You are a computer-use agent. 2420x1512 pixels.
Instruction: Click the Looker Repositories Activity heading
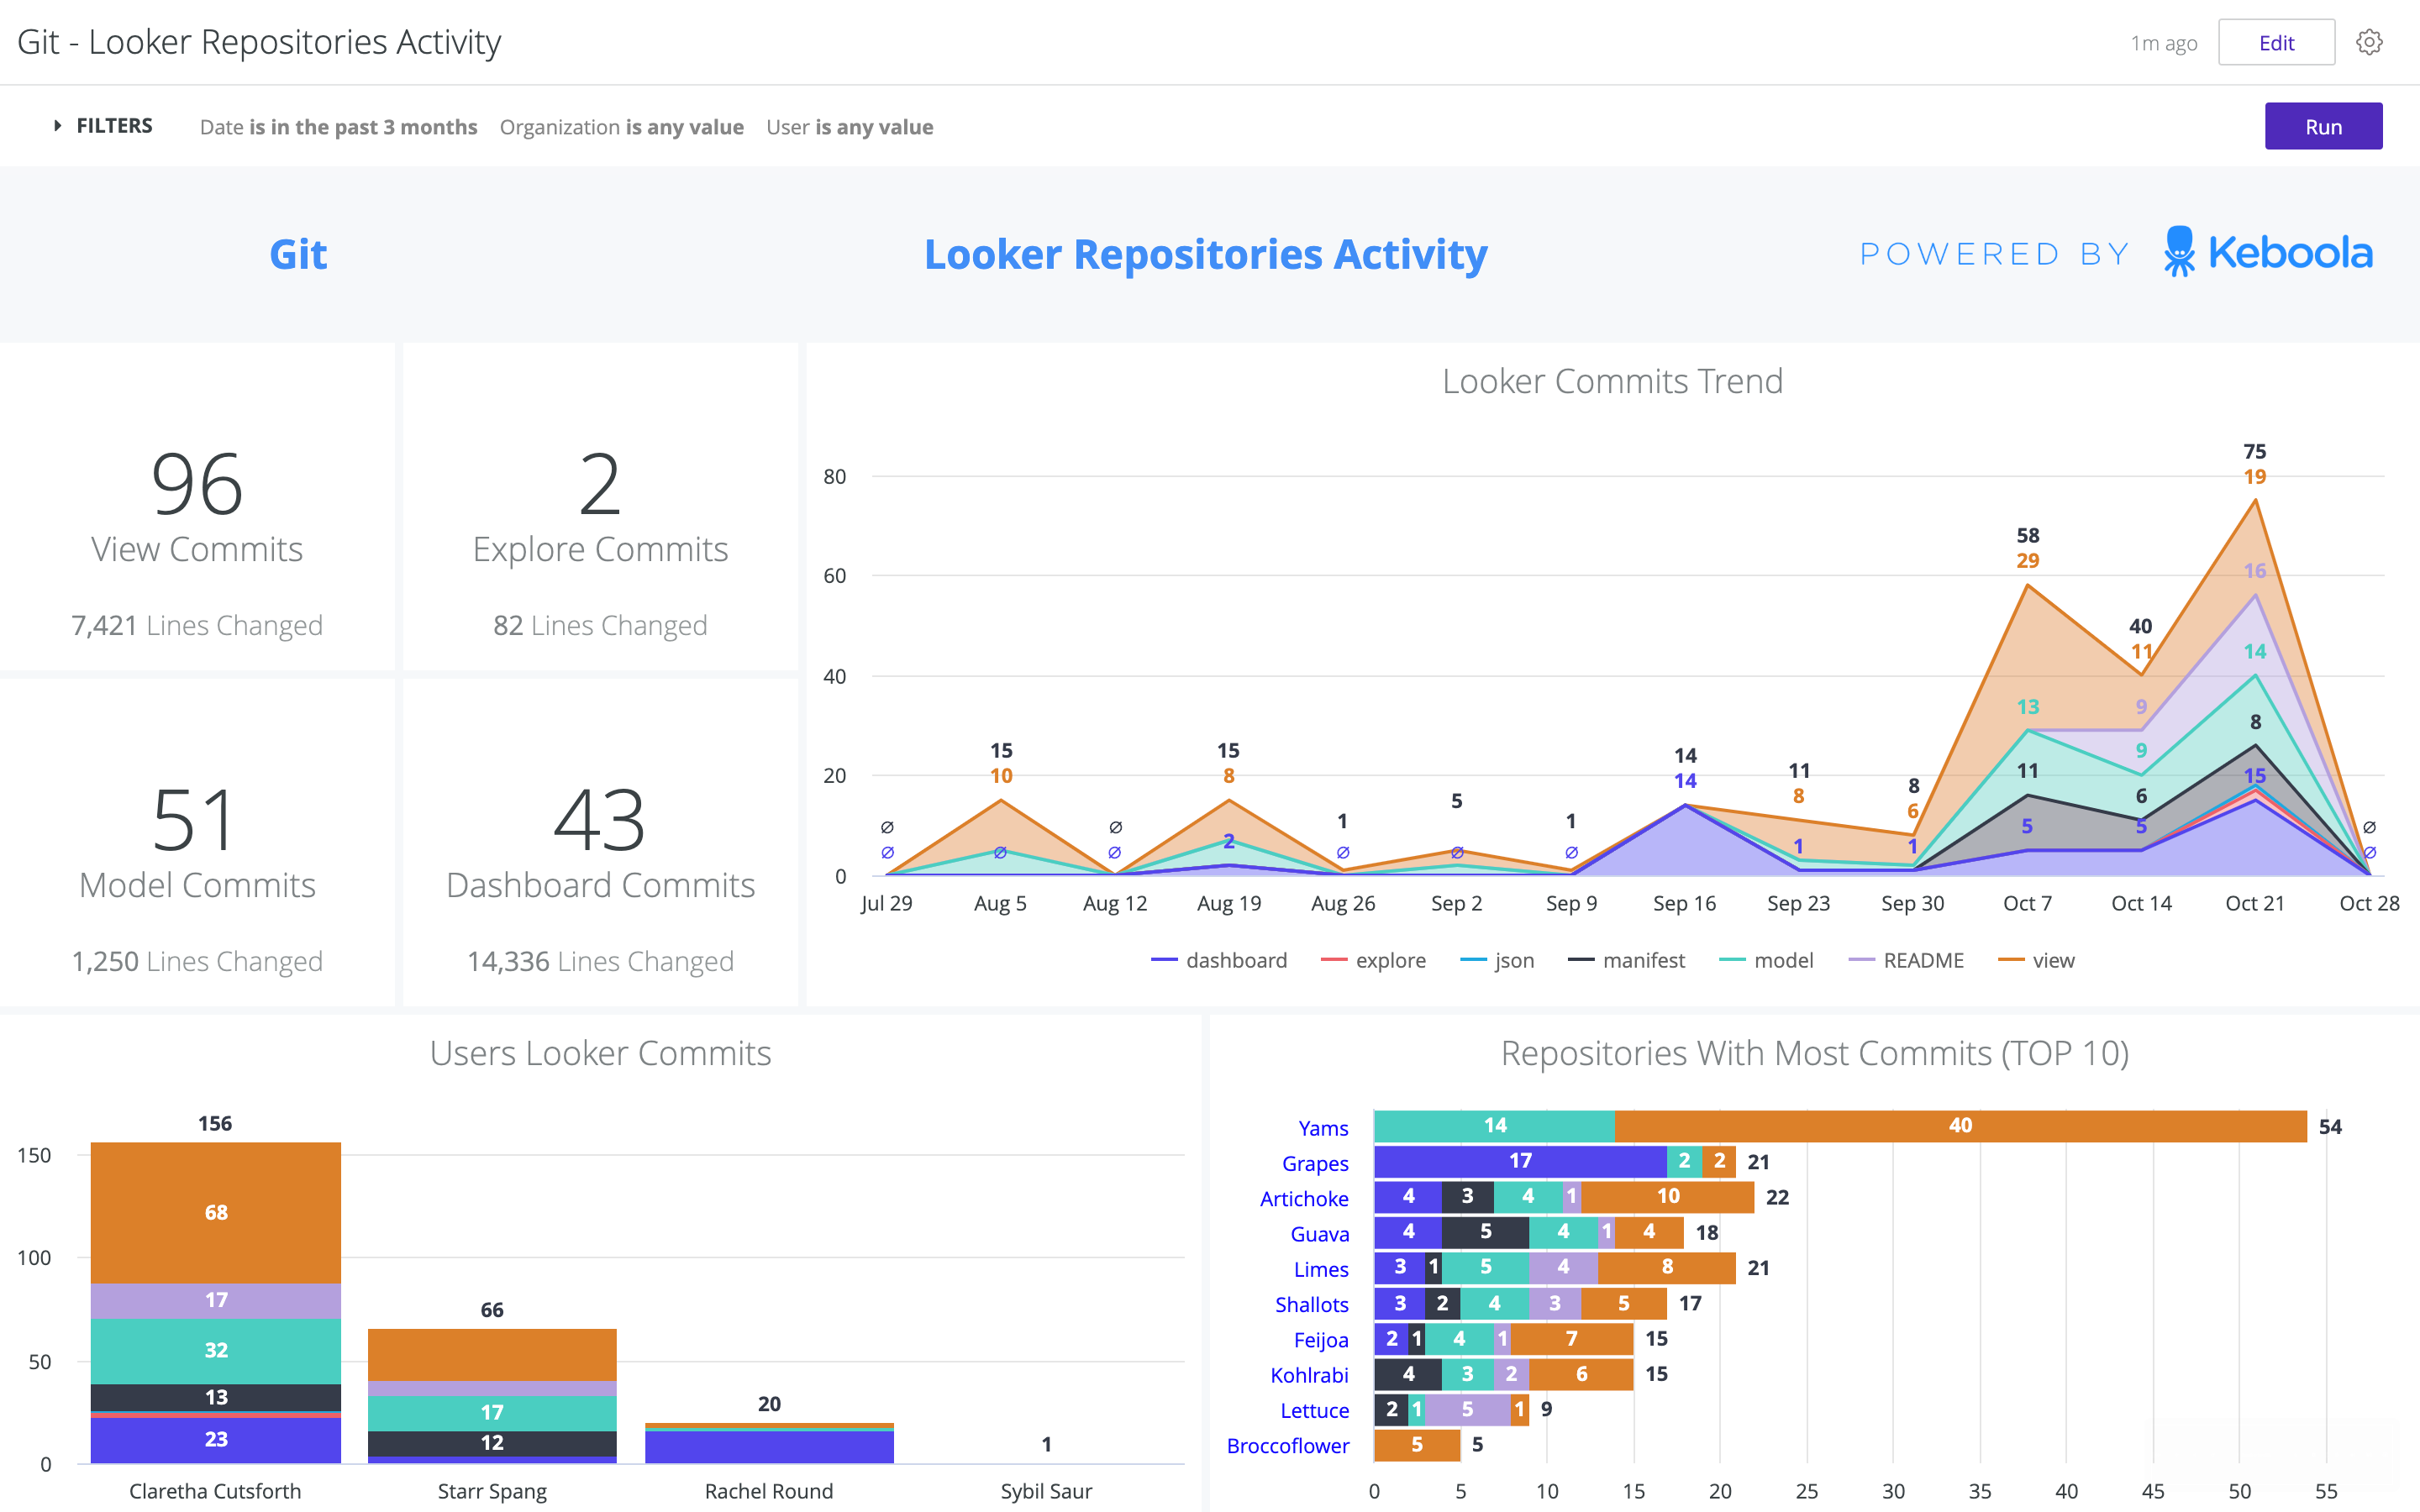point(1206,254)
